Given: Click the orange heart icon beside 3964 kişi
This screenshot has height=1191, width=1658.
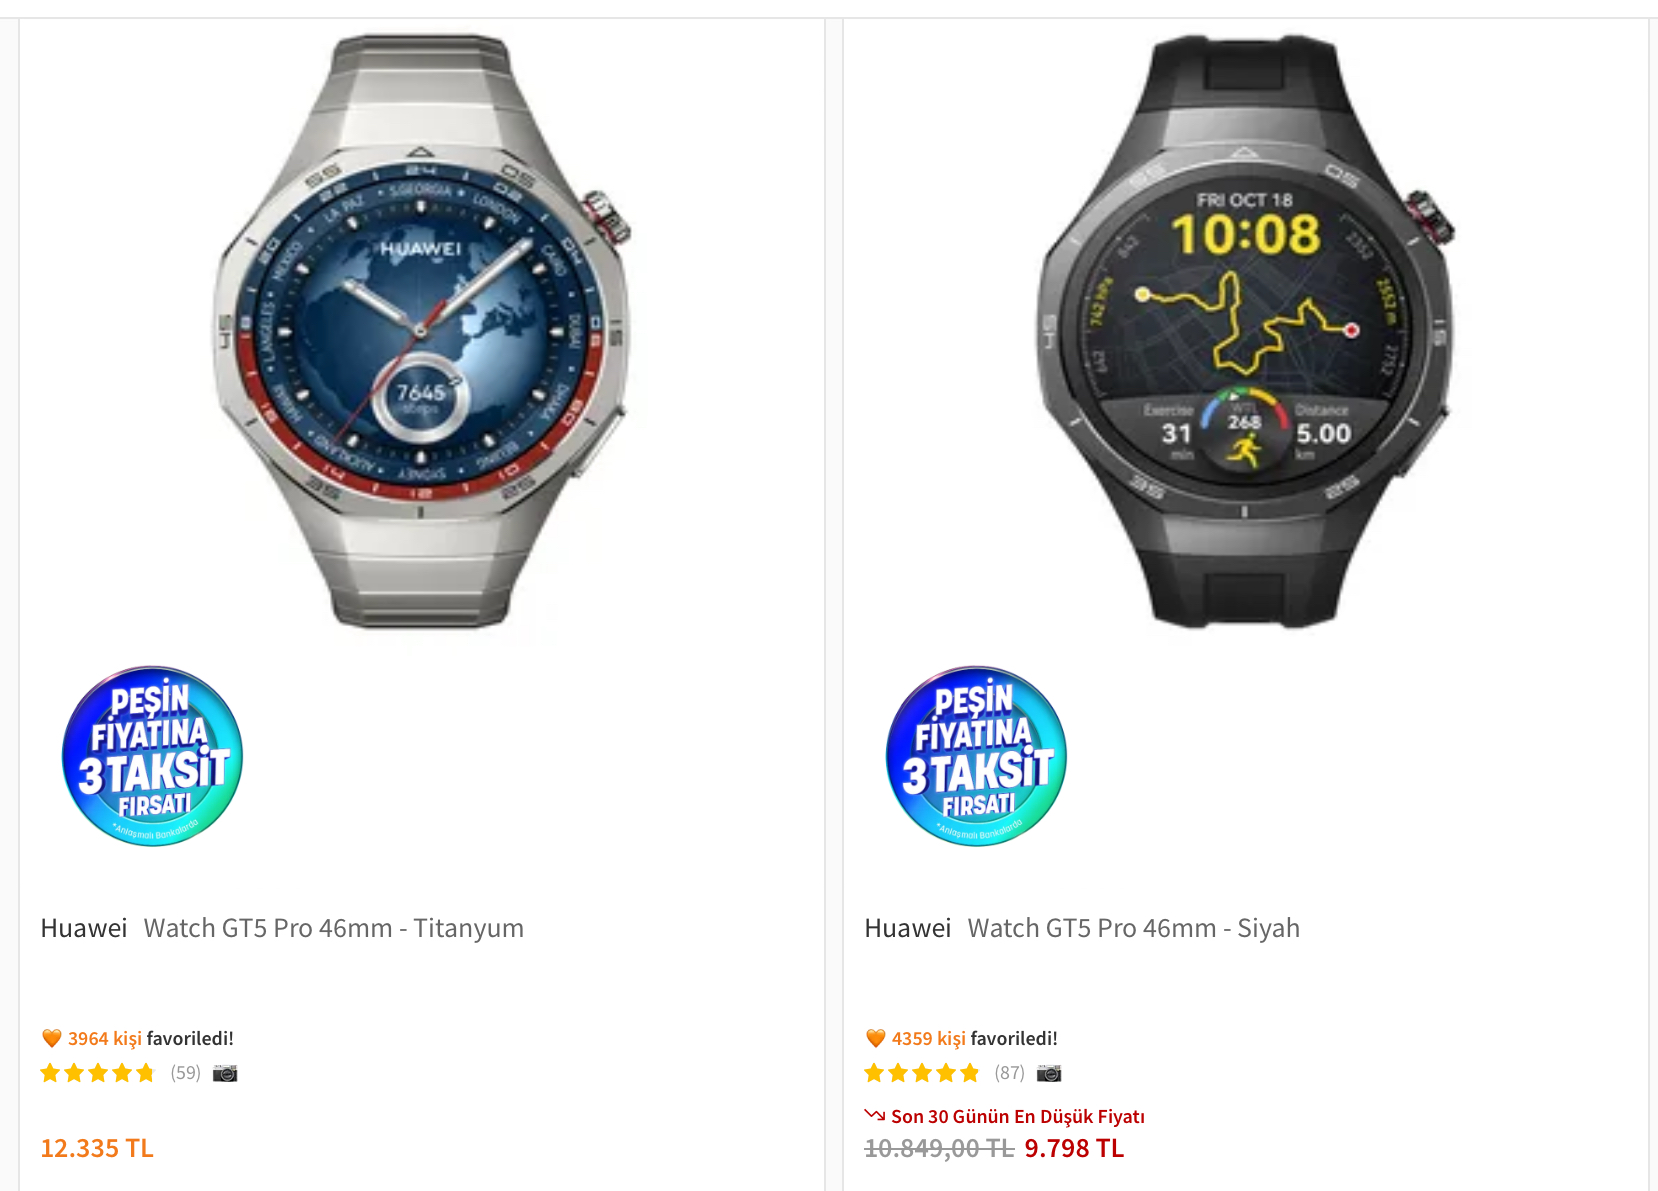Looking at the screenshot, I should click(51, 1038).
